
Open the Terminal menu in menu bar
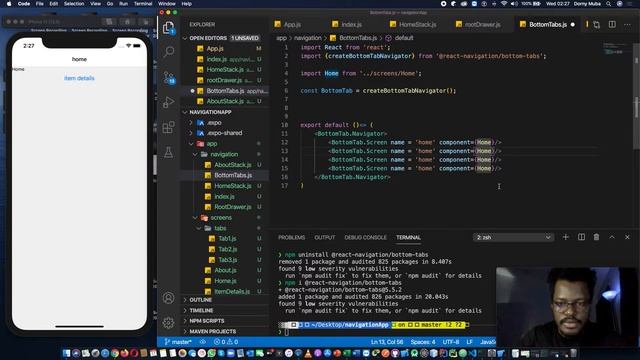tap(143, 4)
